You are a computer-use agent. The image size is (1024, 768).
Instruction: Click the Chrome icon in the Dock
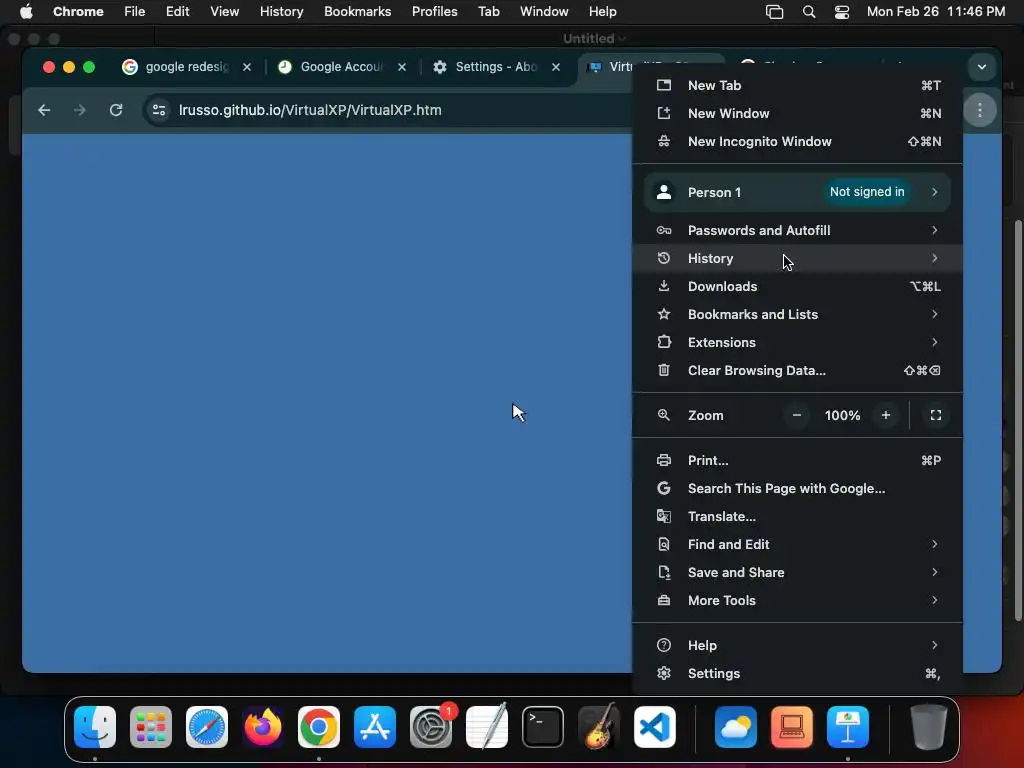319,727
